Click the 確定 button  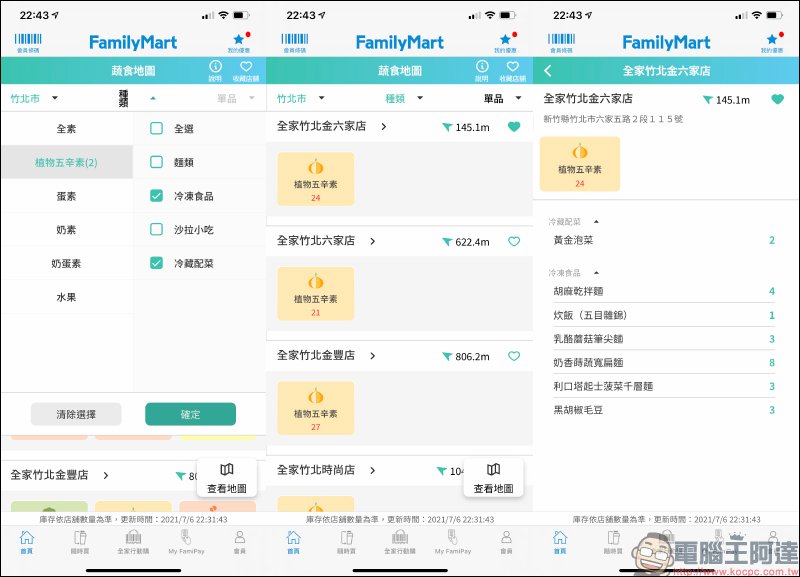pos(190,414)
